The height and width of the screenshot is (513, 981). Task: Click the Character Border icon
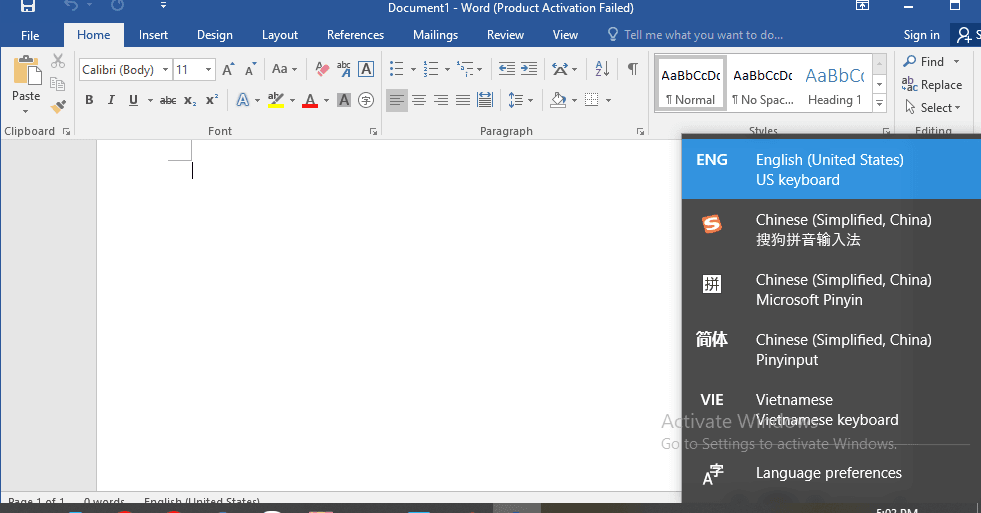point(365,69)
